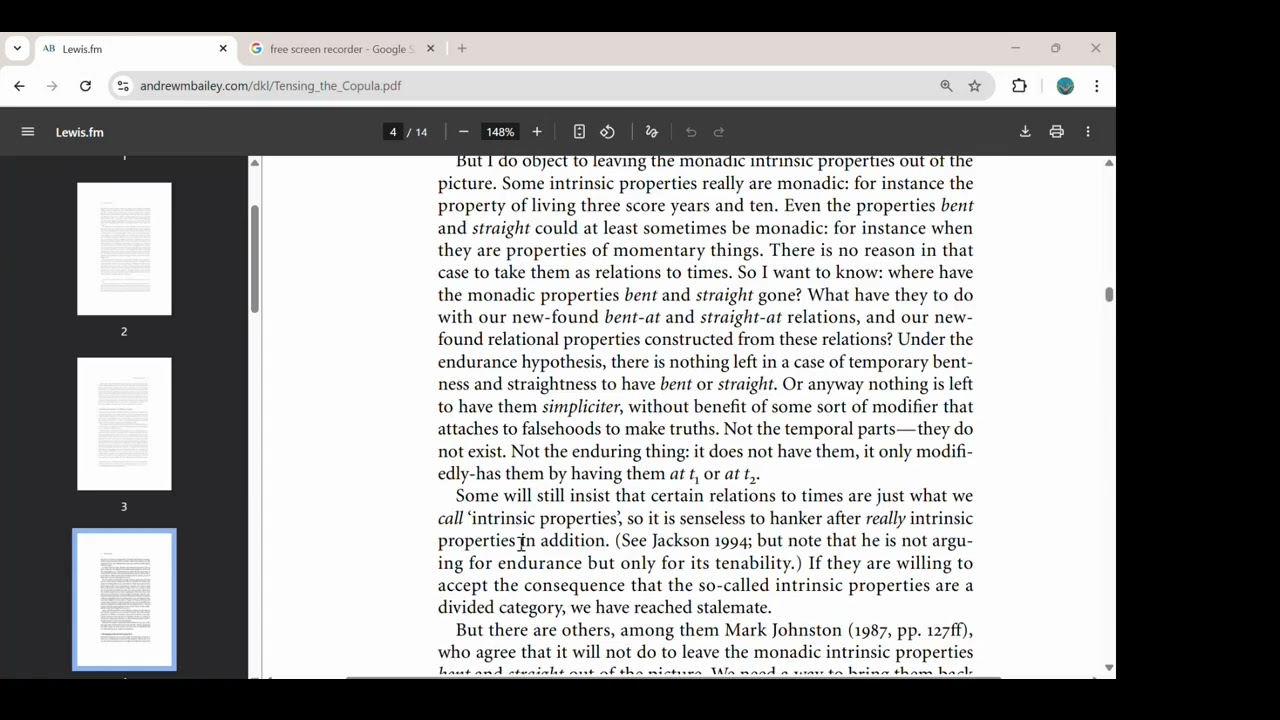
Task: Reload the current page
Action: coord(85,86)
